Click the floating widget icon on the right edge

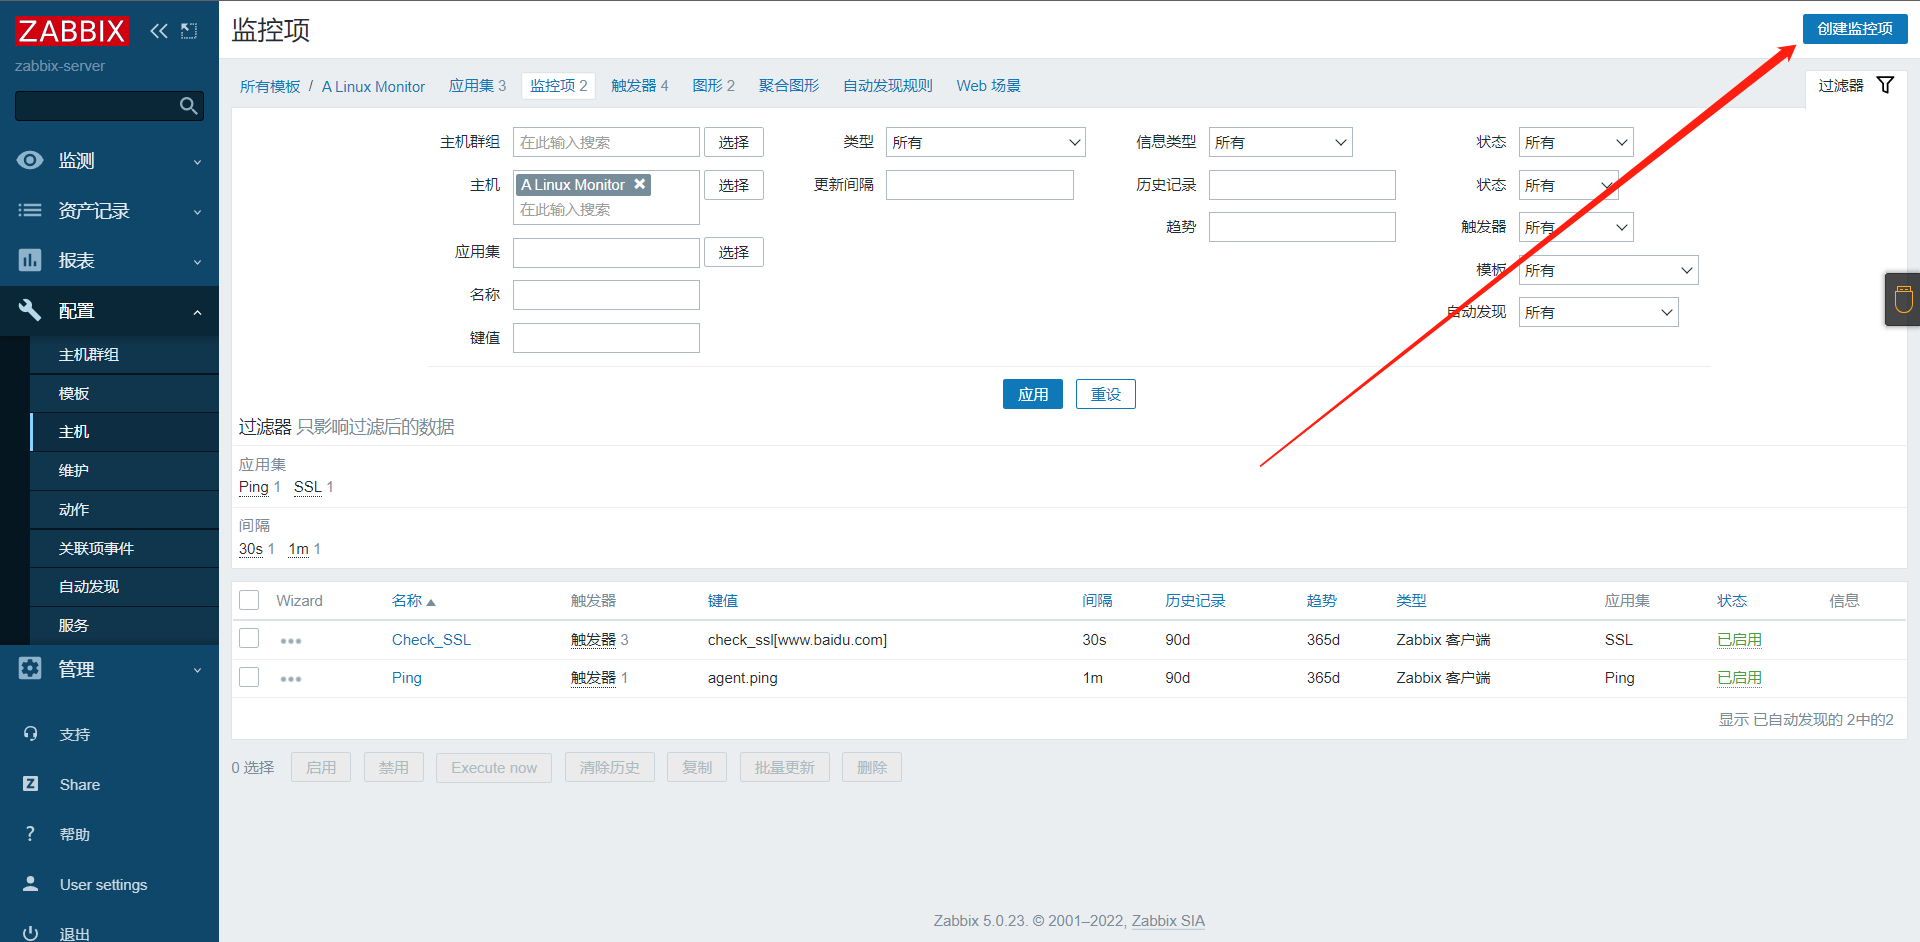coord(1903,299)
